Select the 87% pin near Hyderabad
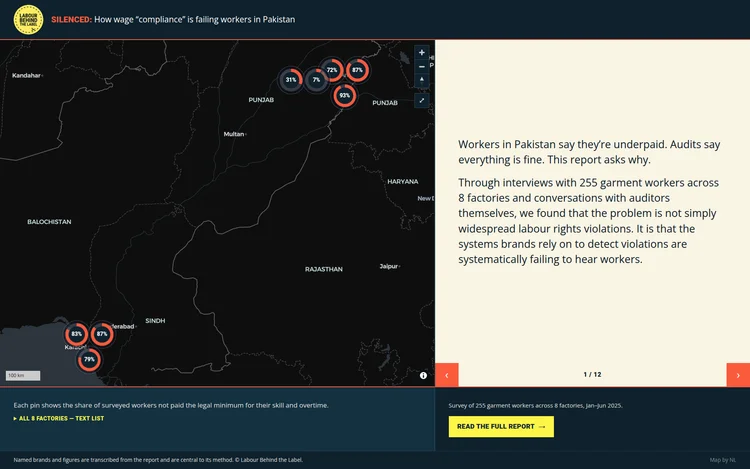 [x=102, y=334]
